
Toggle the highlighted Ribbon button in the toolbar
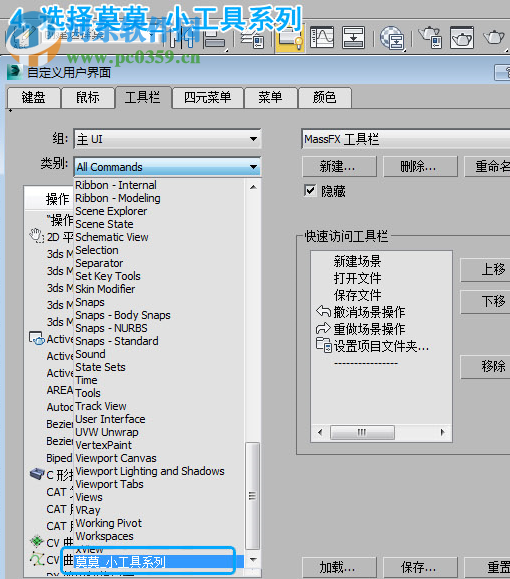click(290, 38)
